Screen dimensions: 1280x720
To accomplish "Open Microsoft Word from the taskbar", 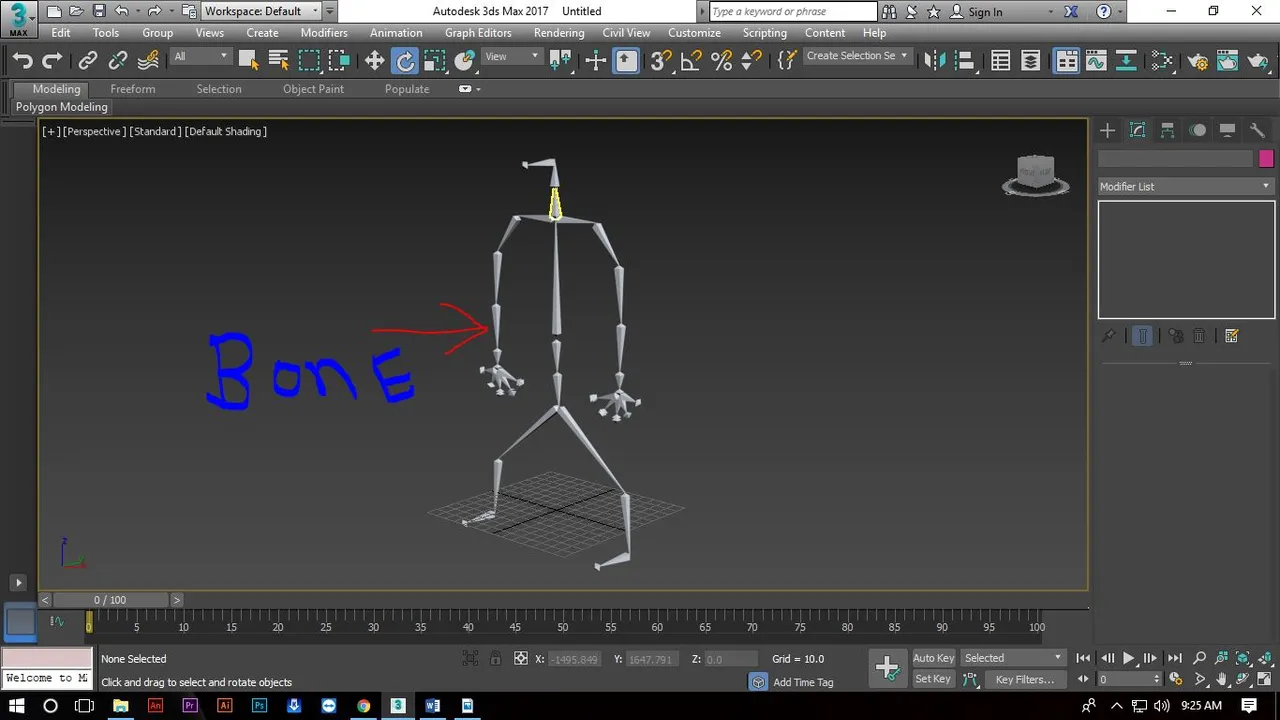I will [432, 705].
